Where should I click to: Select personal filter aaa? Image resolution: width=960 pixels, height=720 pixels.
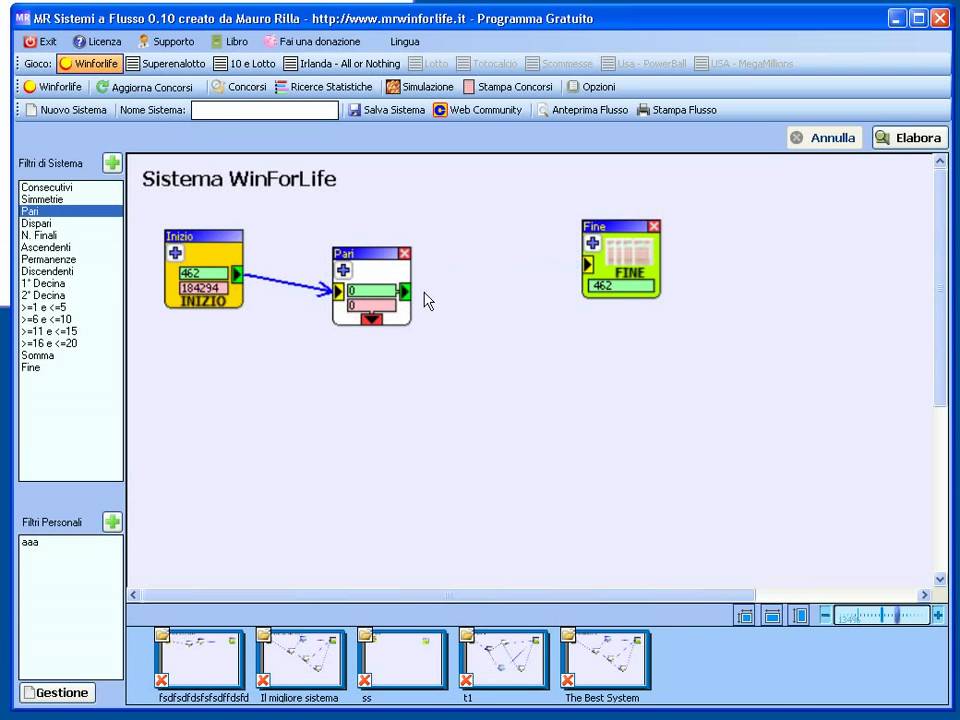(x=71, y=542)
